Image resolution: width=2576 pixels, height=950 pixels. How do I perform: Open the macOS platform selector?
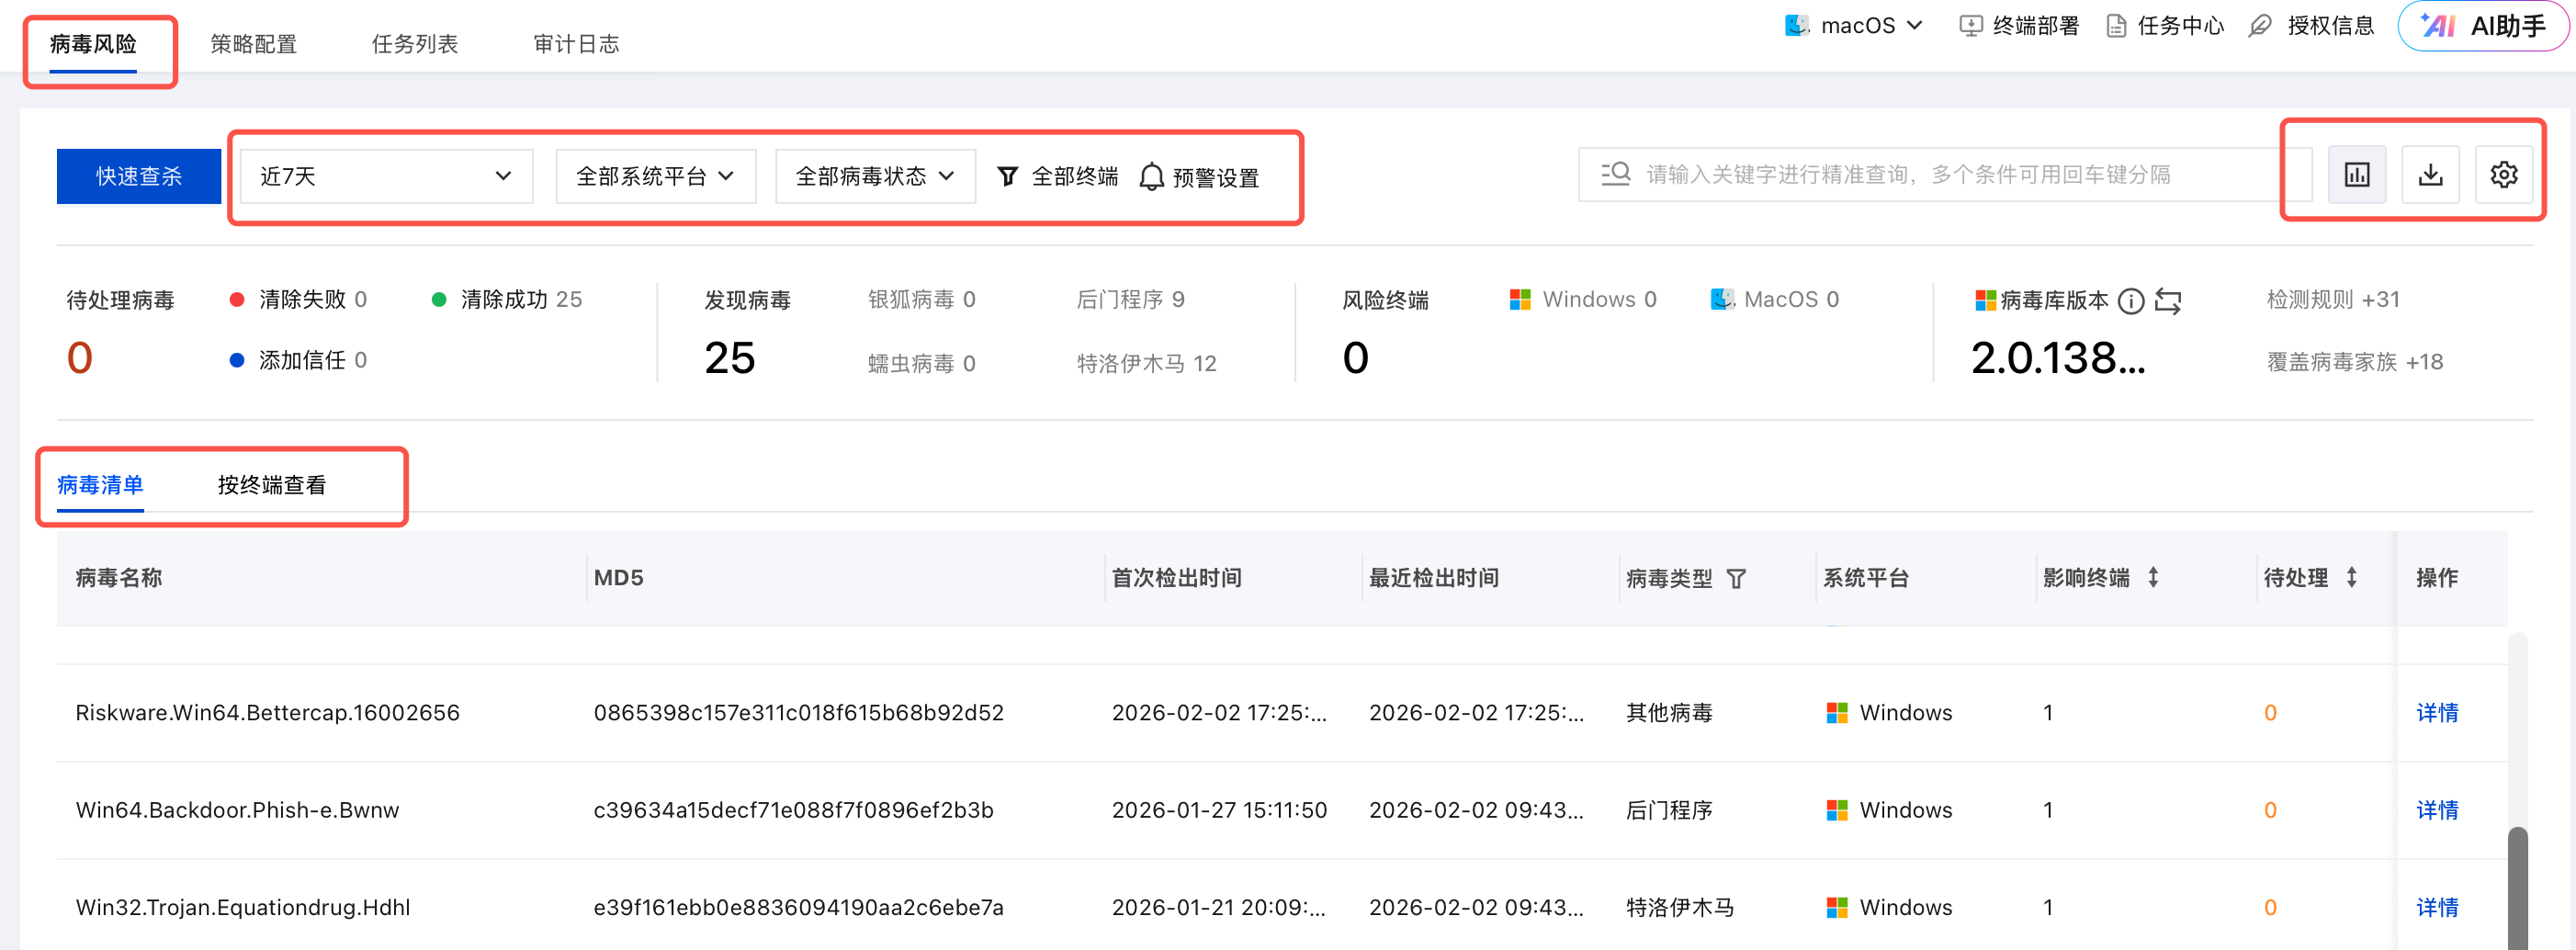pyautogui.click(x=1854, y=26)
